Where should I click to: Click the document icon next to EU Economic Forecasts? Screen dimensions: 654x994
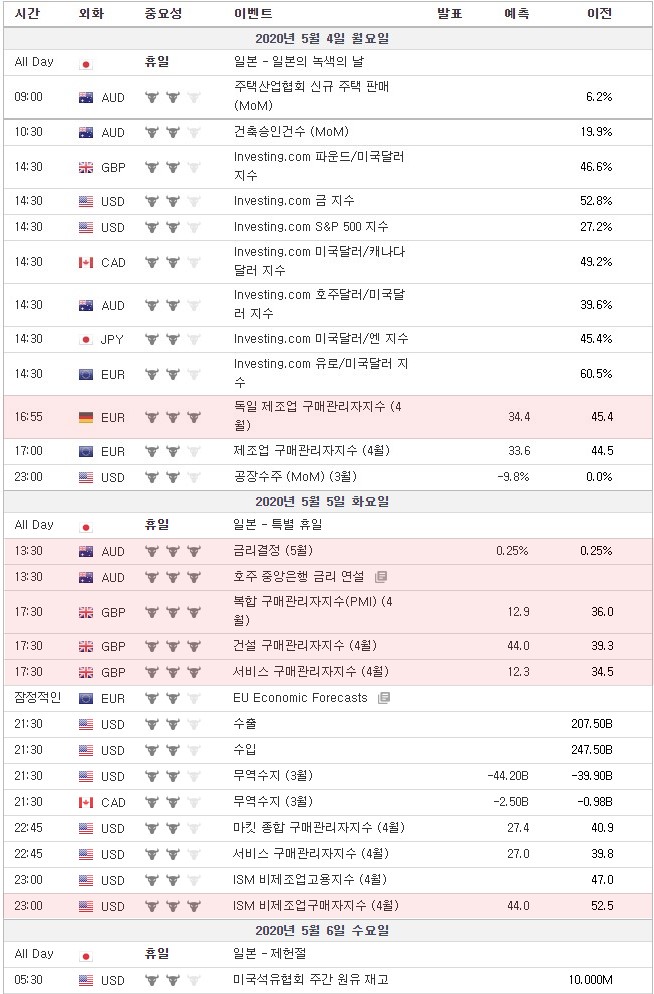click(x=383, y=698)
